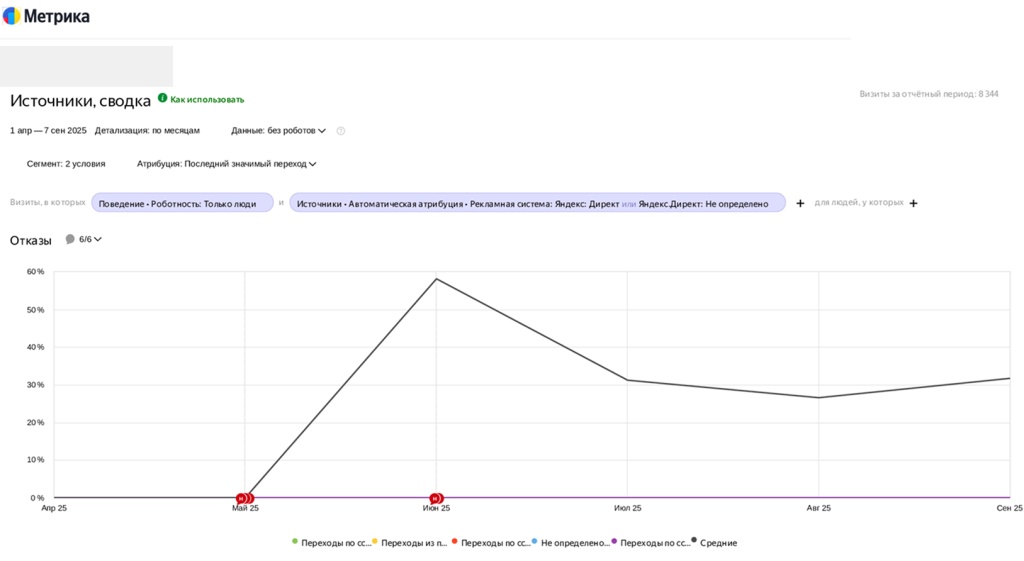Click the green info icon beside the page title
The height and width of the screenshot is (561, 1024).
[x=163, y=98]
